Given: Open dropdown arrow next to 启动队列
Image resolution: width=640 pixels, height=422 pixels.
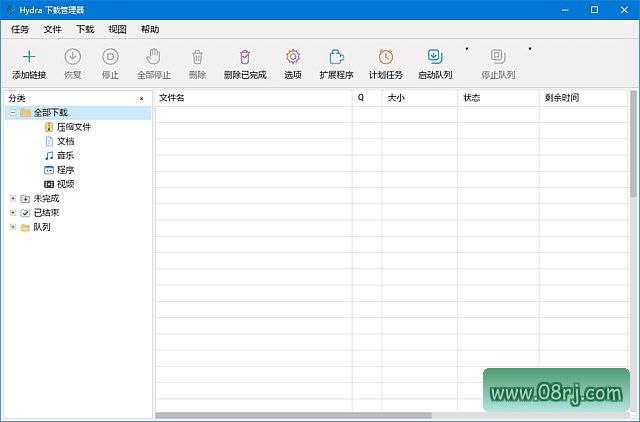Looking at the screenshot, I should (x=467, y=49).
